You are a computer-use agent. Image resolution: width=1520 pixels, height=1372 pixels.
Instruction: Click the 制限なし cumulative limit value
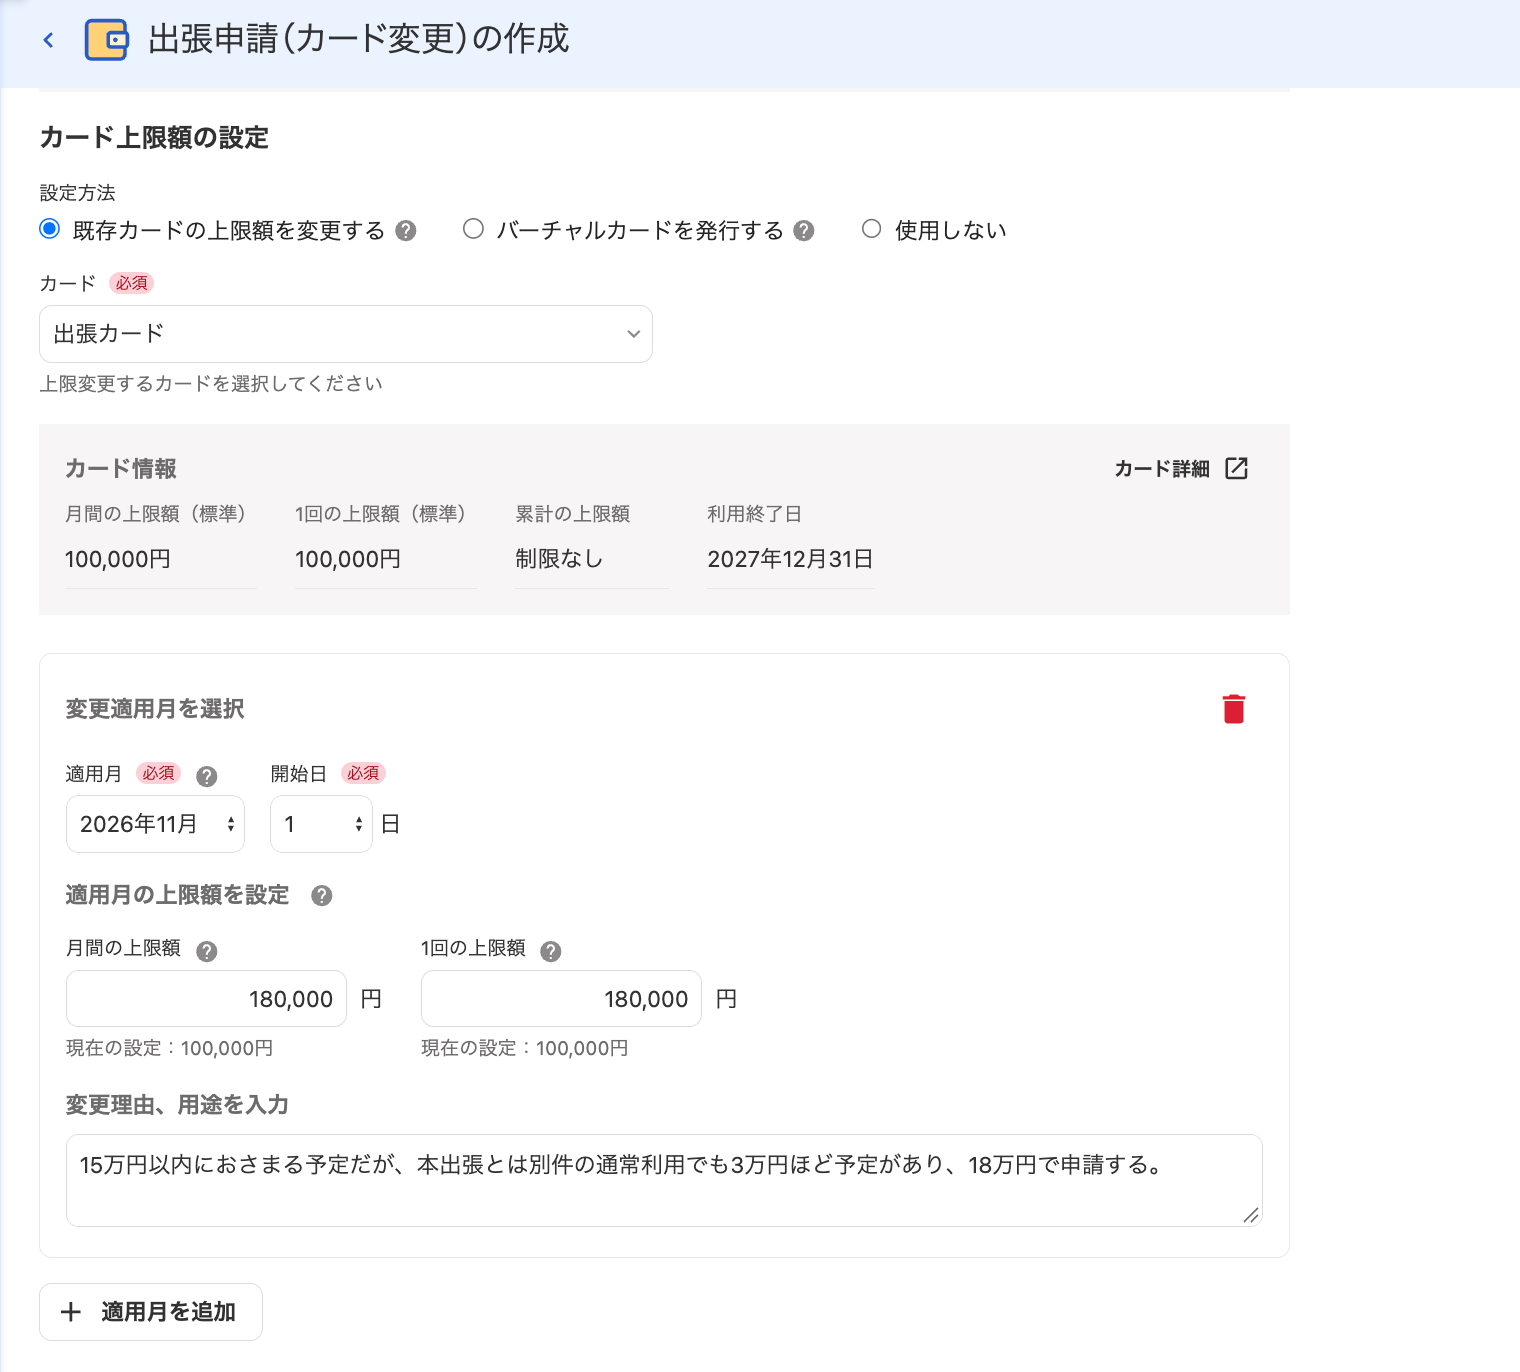(559, 559)
